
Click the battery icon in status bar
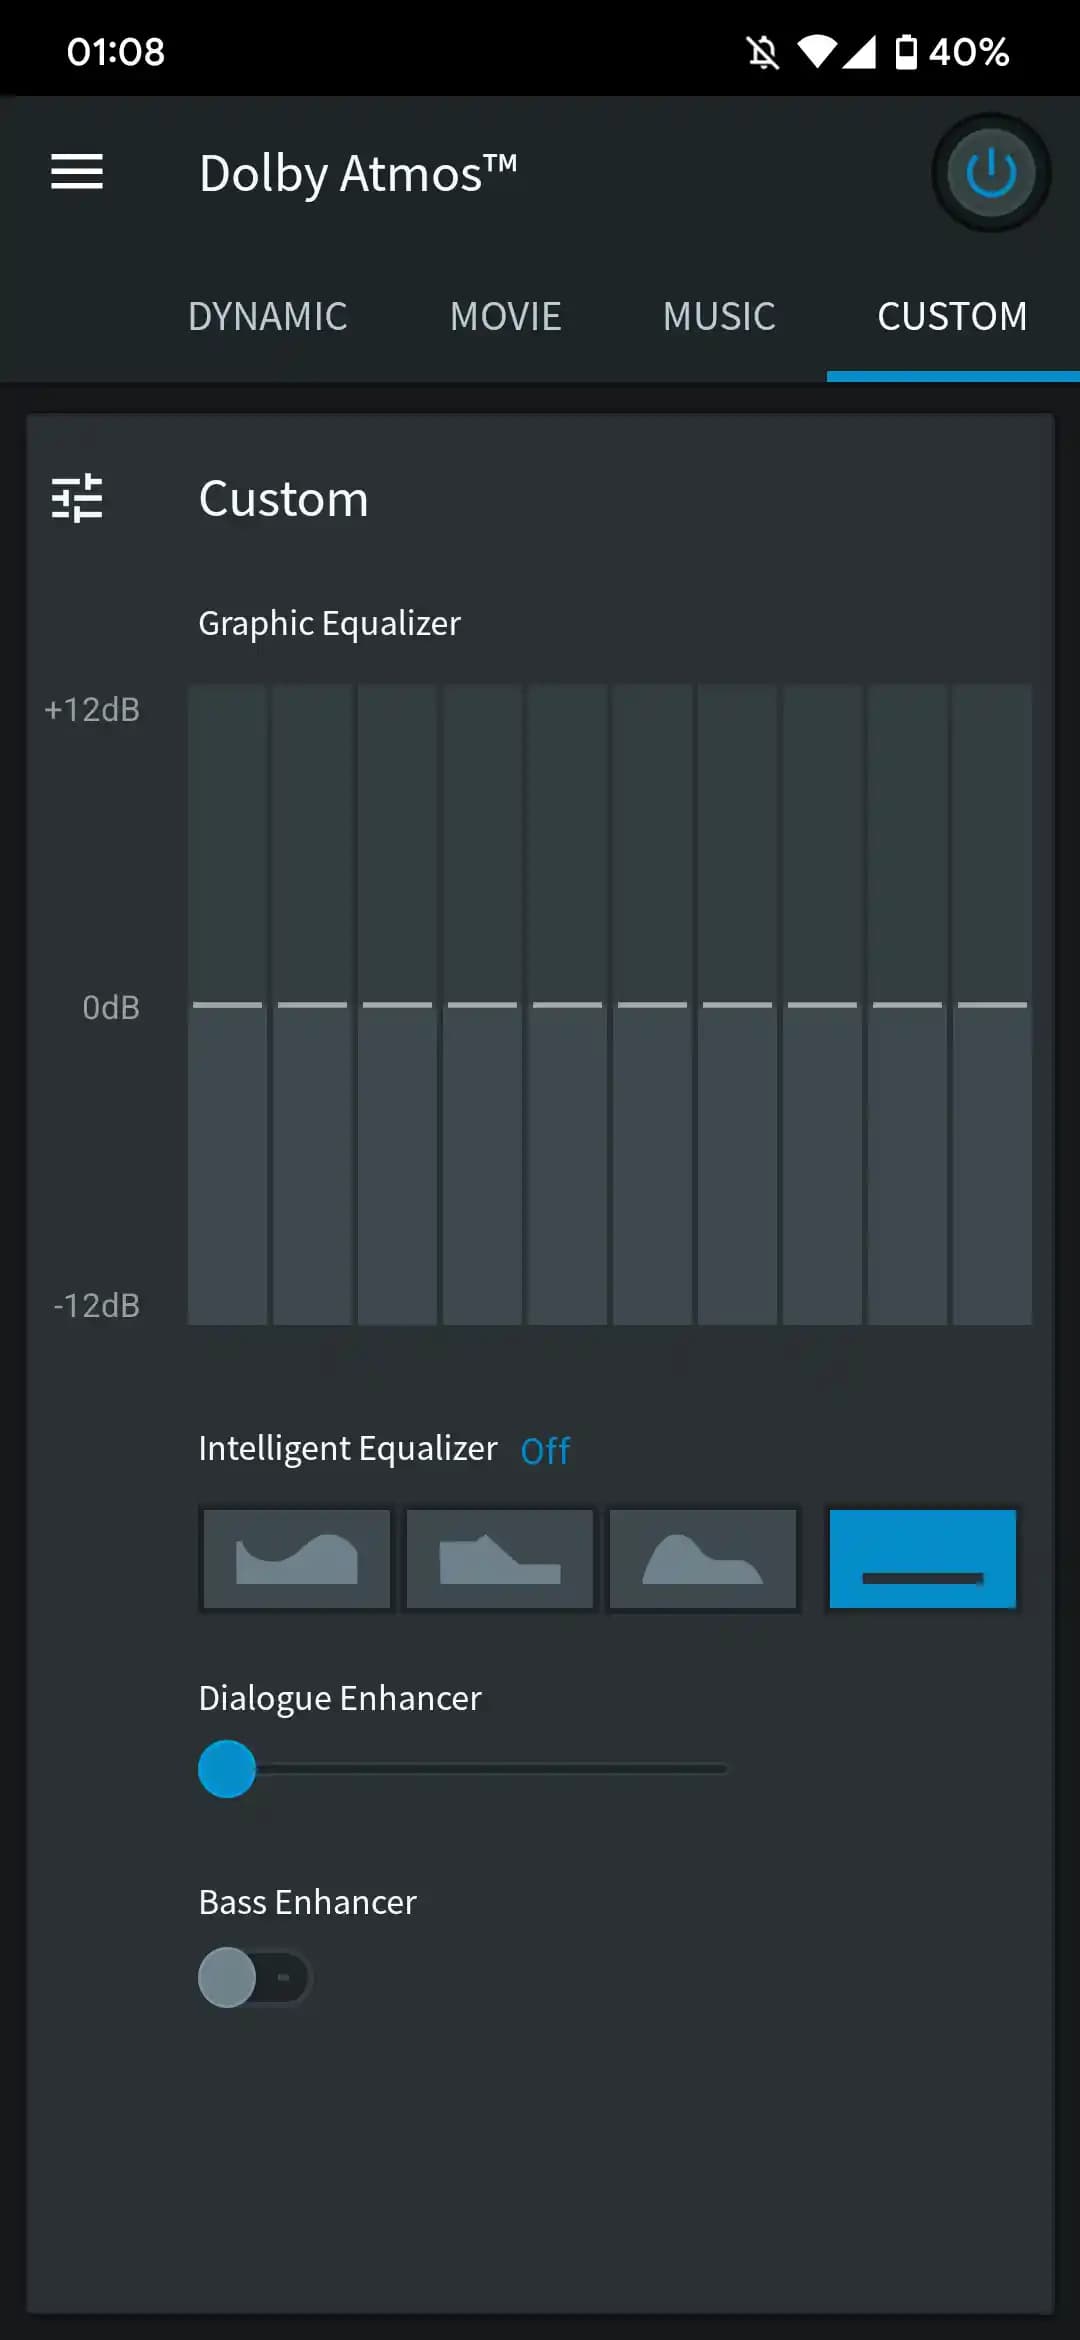click(905, 52)
